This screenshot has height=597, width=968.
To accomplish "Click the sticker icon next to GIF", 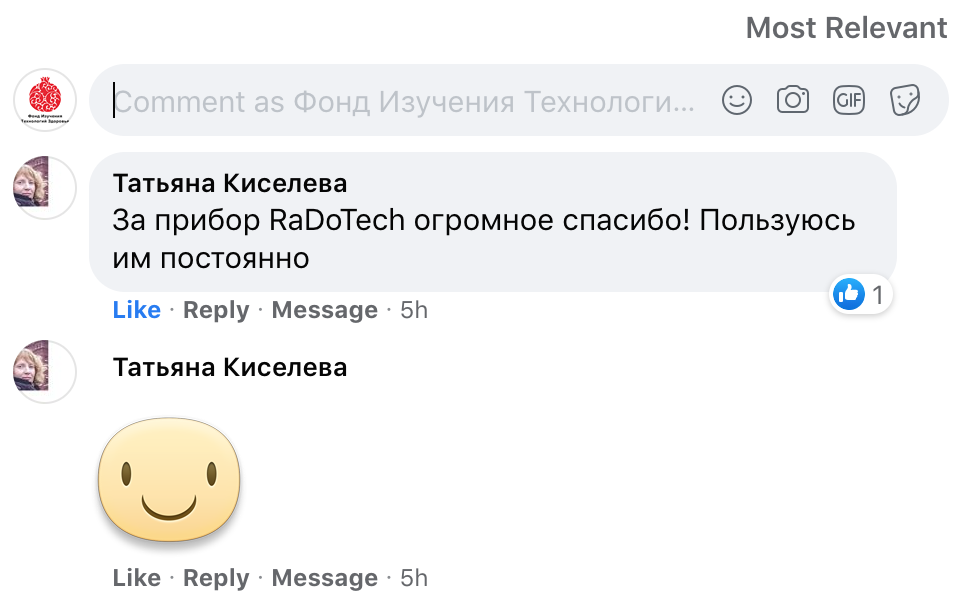I will [905, 100].
